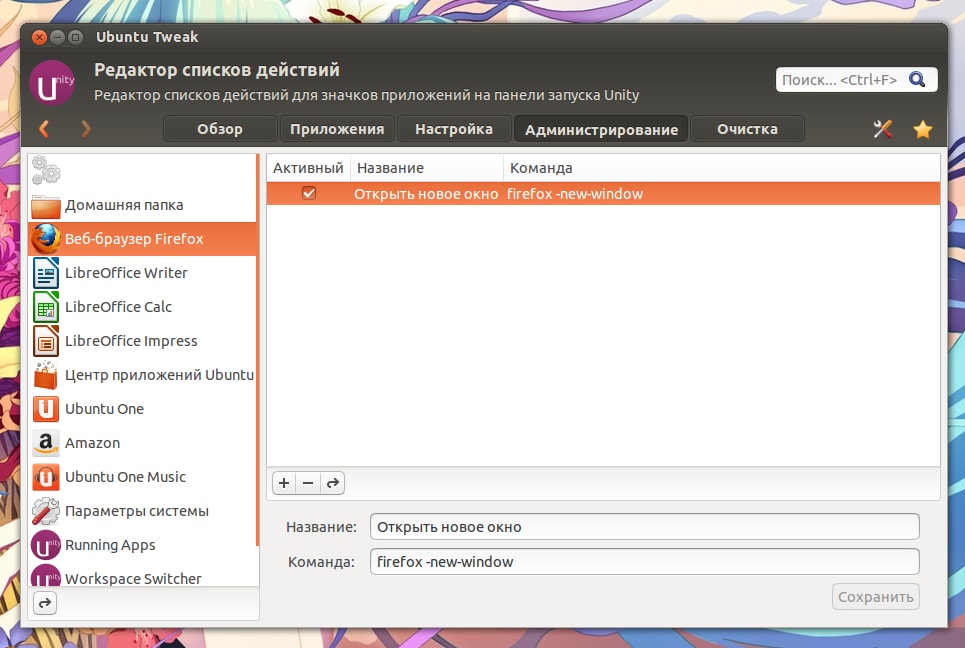This screenshot has width=965, height=648.
Task: Select Параметры системы label
Action: tap(137, 511)
